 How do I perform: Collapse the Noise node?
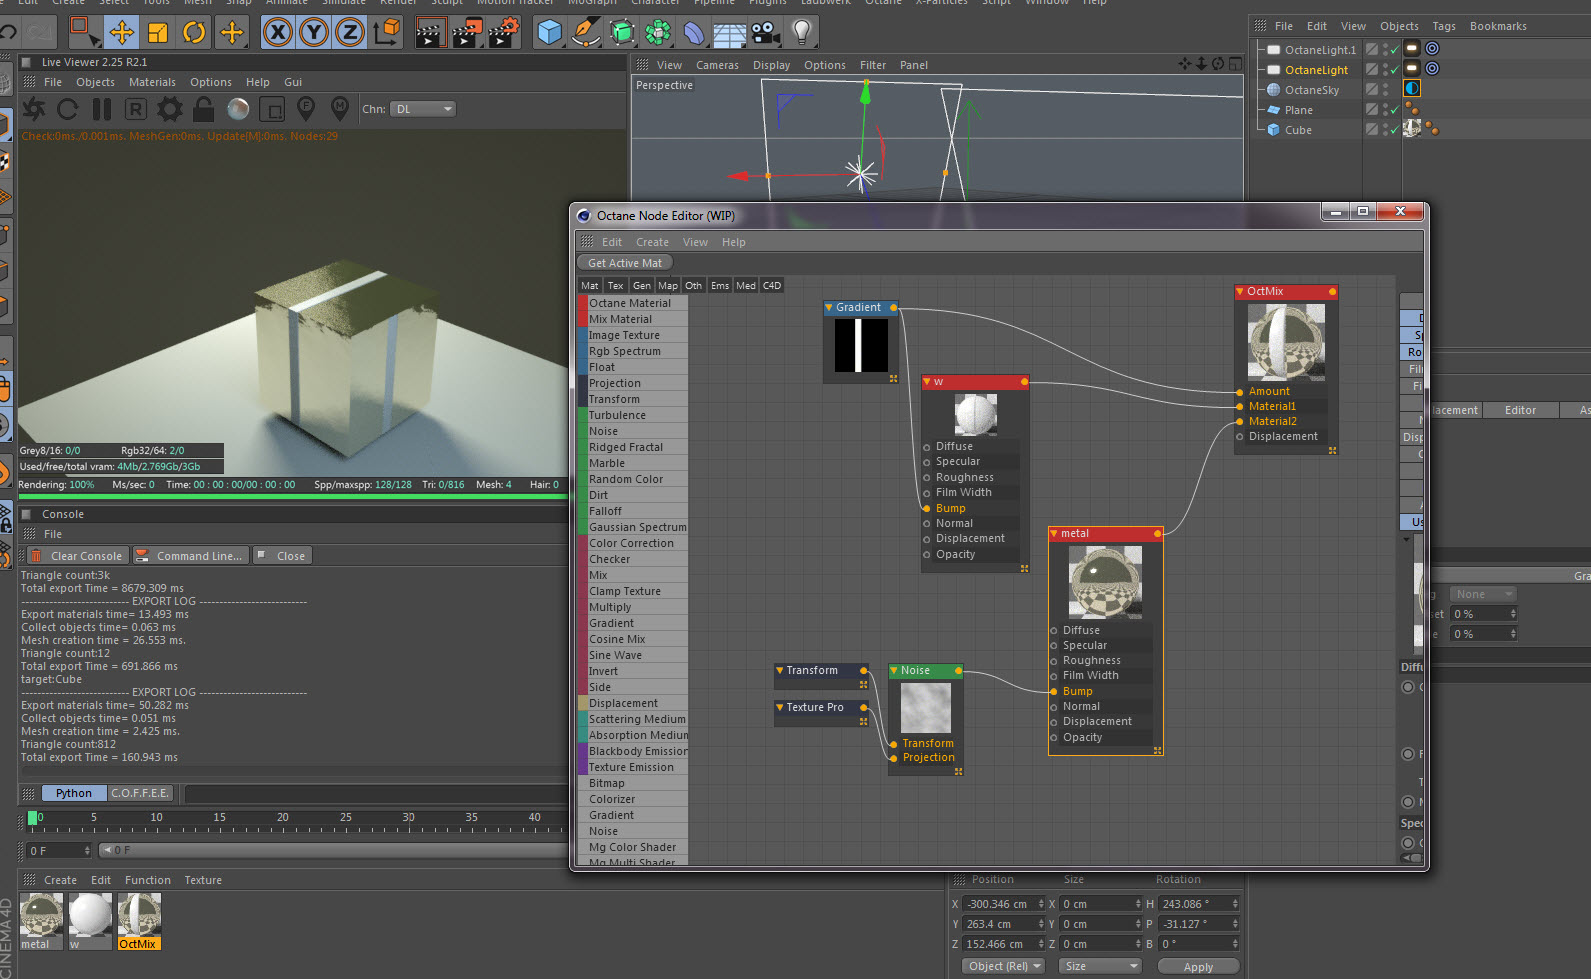point(894,670)
